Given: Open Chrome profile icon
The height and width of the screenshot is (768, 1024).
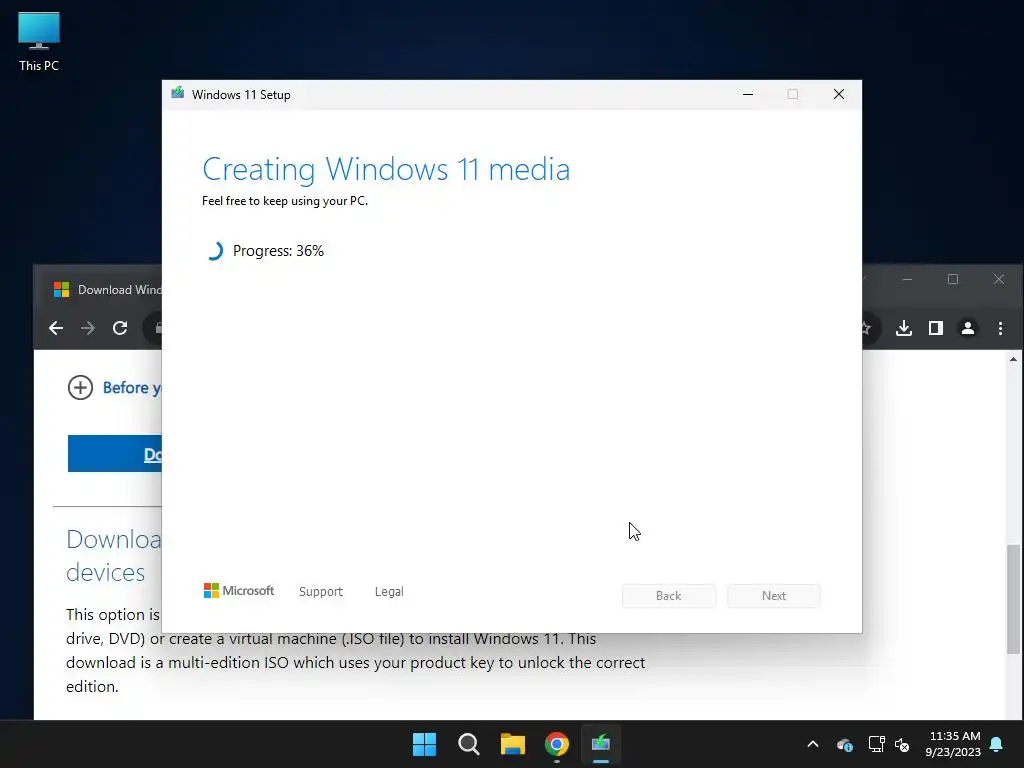Looking at the screenshot, I should (968, 328).
